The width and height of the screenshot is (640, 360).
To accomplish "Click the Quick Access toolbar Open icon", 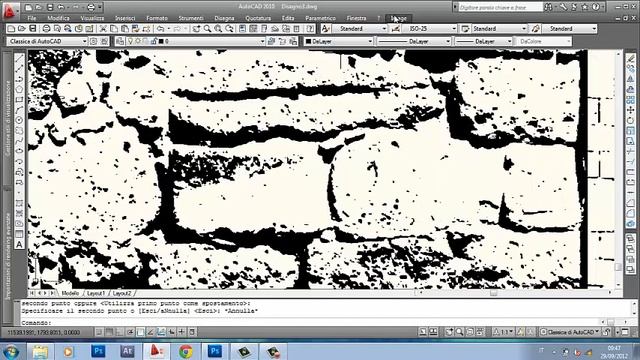I will tap(38, 7).
